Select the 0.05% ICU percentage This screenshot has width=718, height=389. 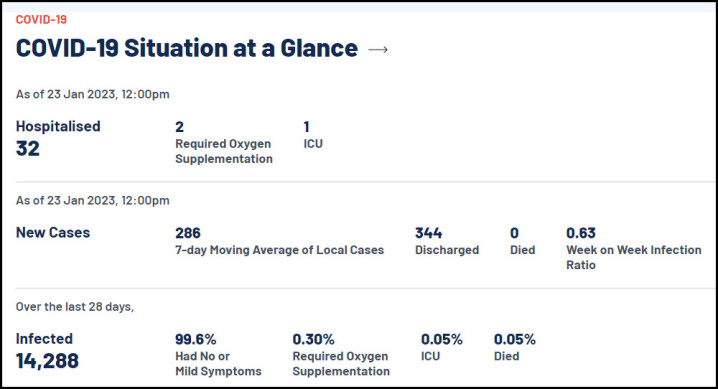[x=442, y=339]
